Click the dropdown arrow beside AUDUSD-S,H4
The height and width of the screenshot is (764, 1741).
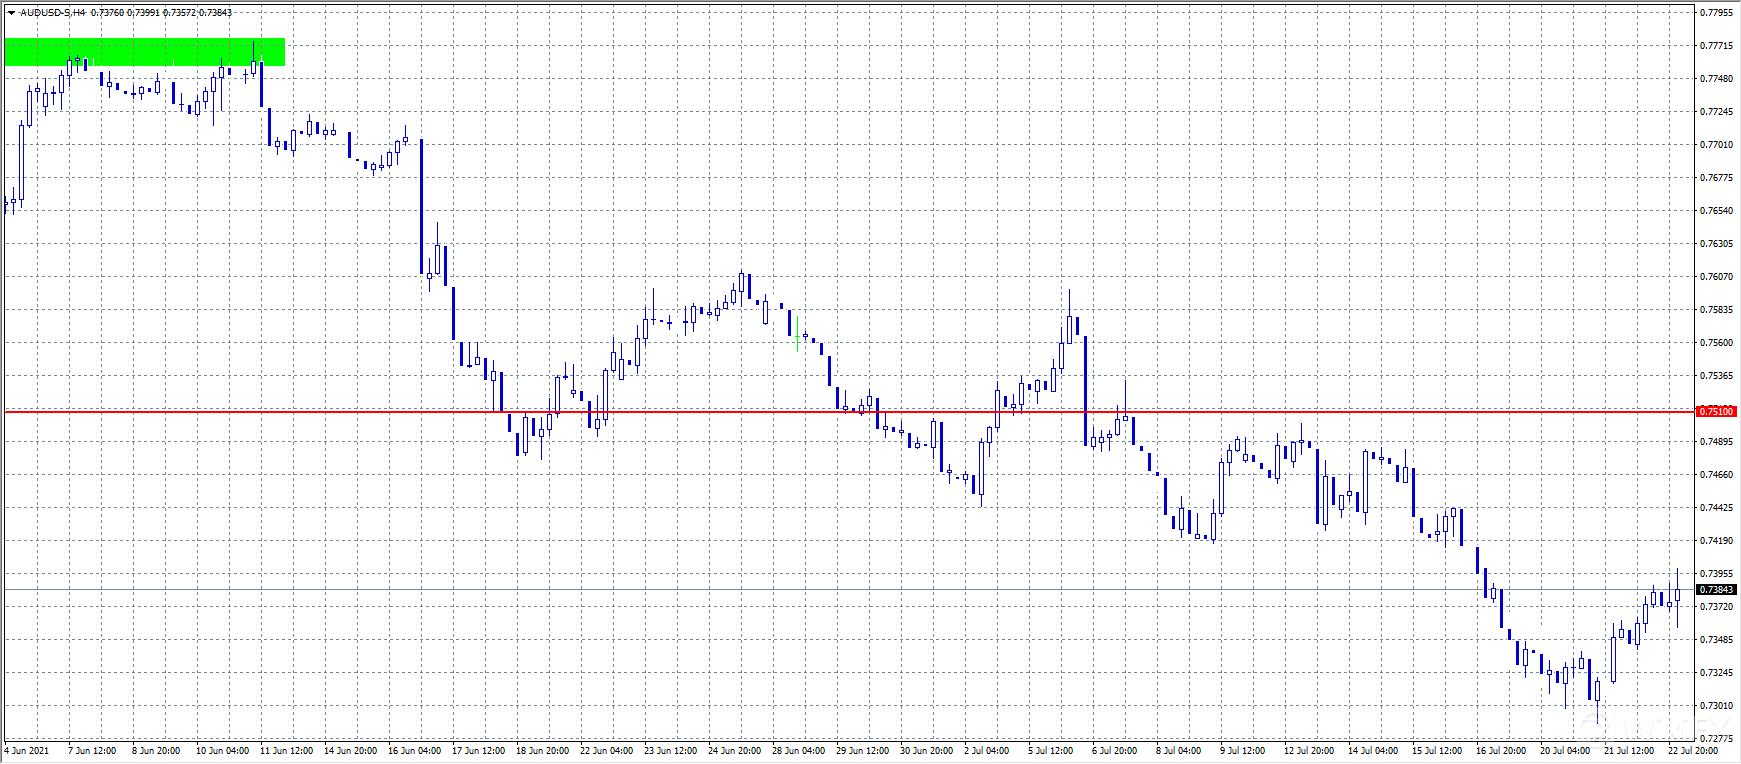coord(11,13)
